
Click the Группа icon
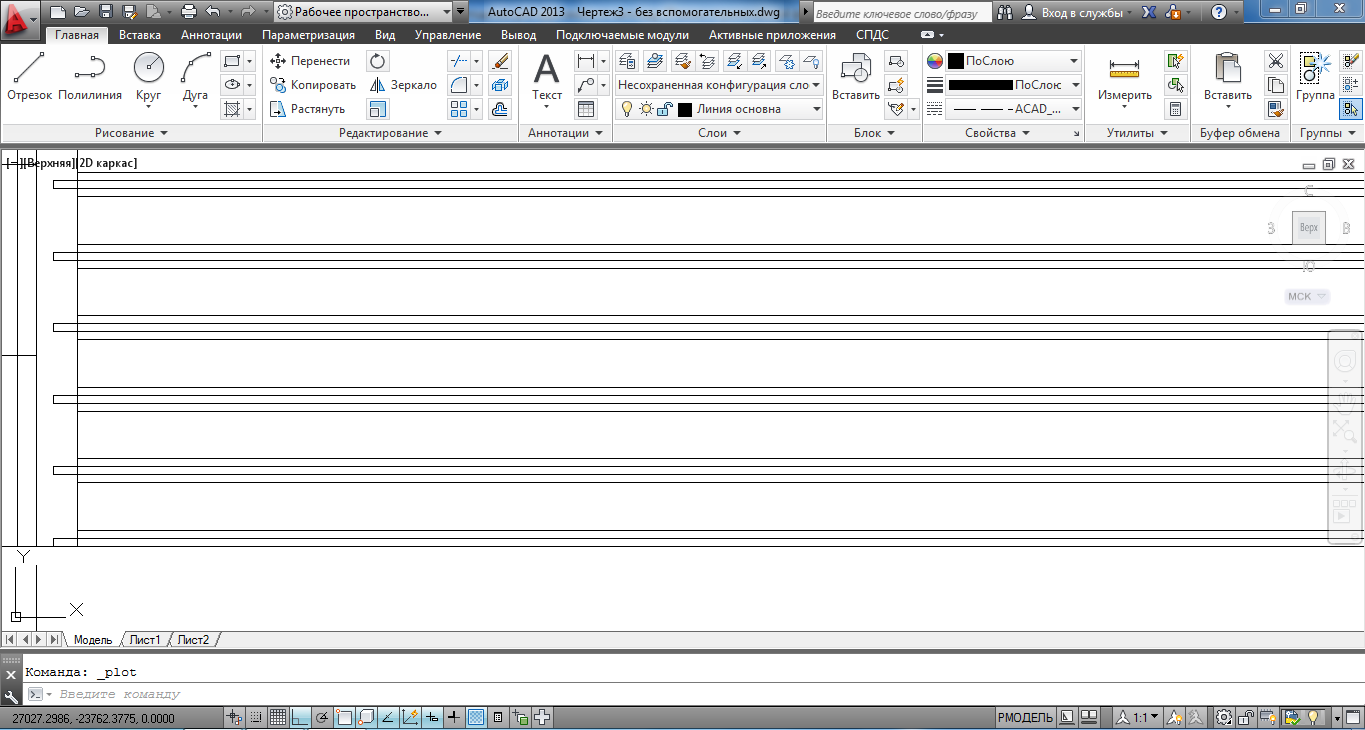click(x=1315, y=78)
